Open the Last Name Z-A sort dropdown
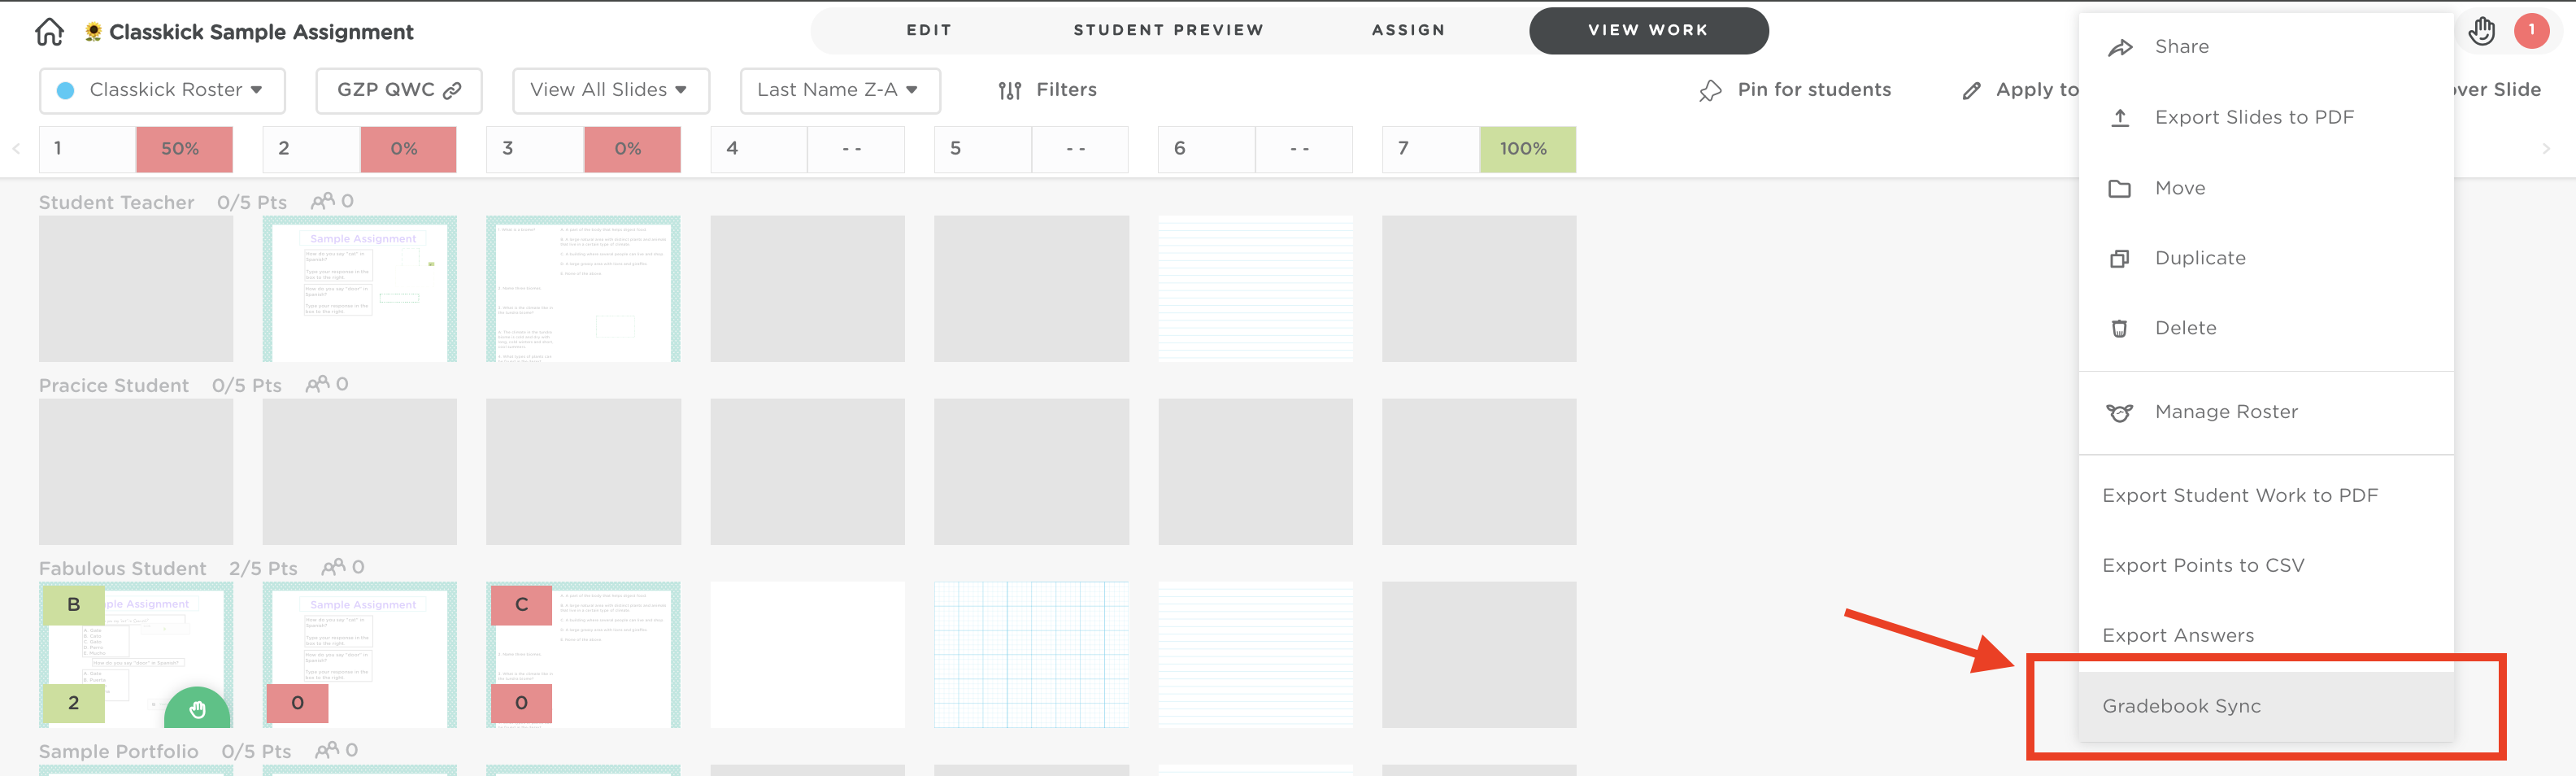This screenshot has height=776, width=2576. pyautogui.click(x=840, y=90)
